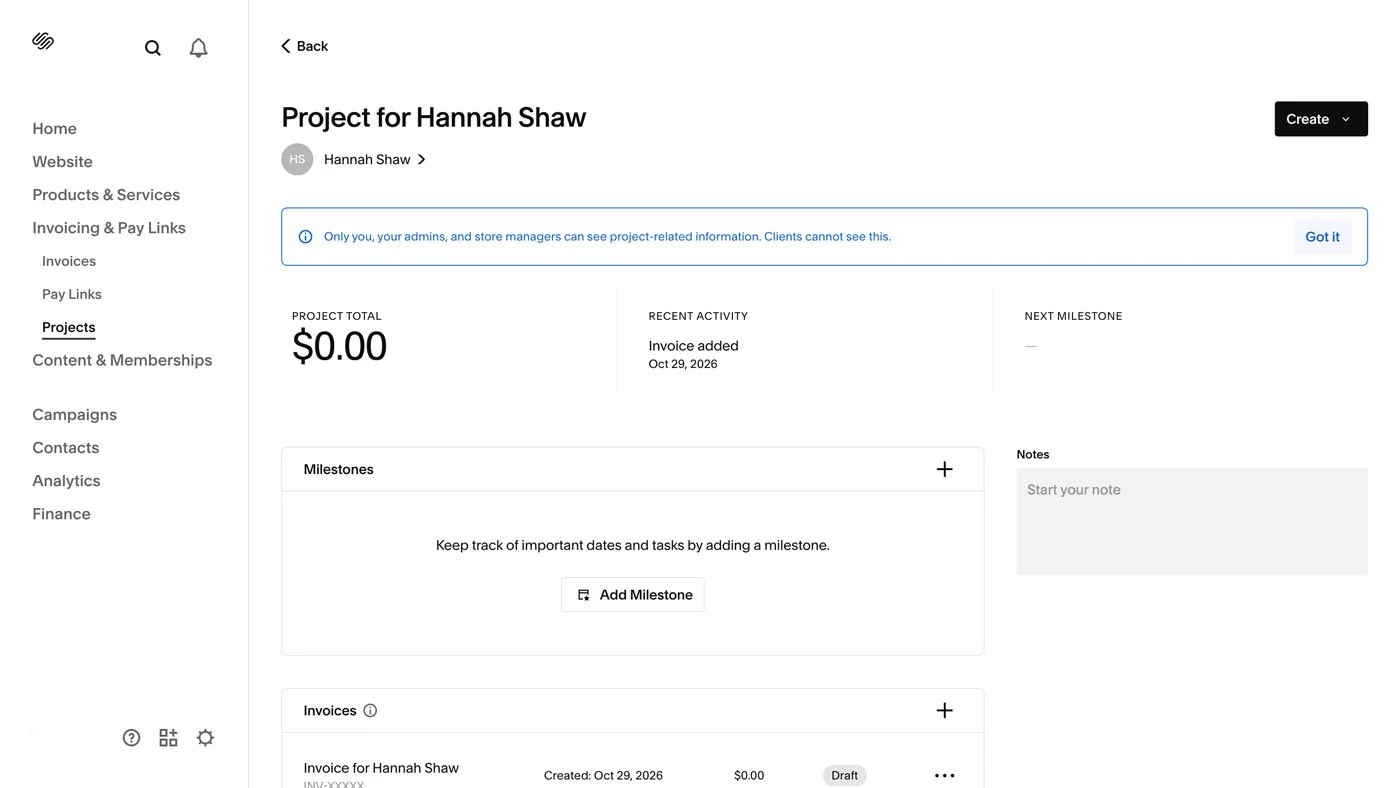Select Invoices sub-item in sidebar
This screenshot has width=1400, height=788.
click(x=69, y=261)
